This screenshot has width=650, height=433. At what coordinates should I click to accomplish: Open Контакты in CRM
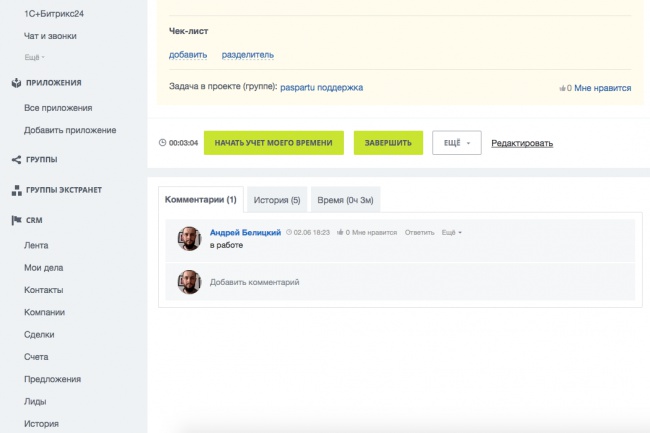(x=44, y=290)
